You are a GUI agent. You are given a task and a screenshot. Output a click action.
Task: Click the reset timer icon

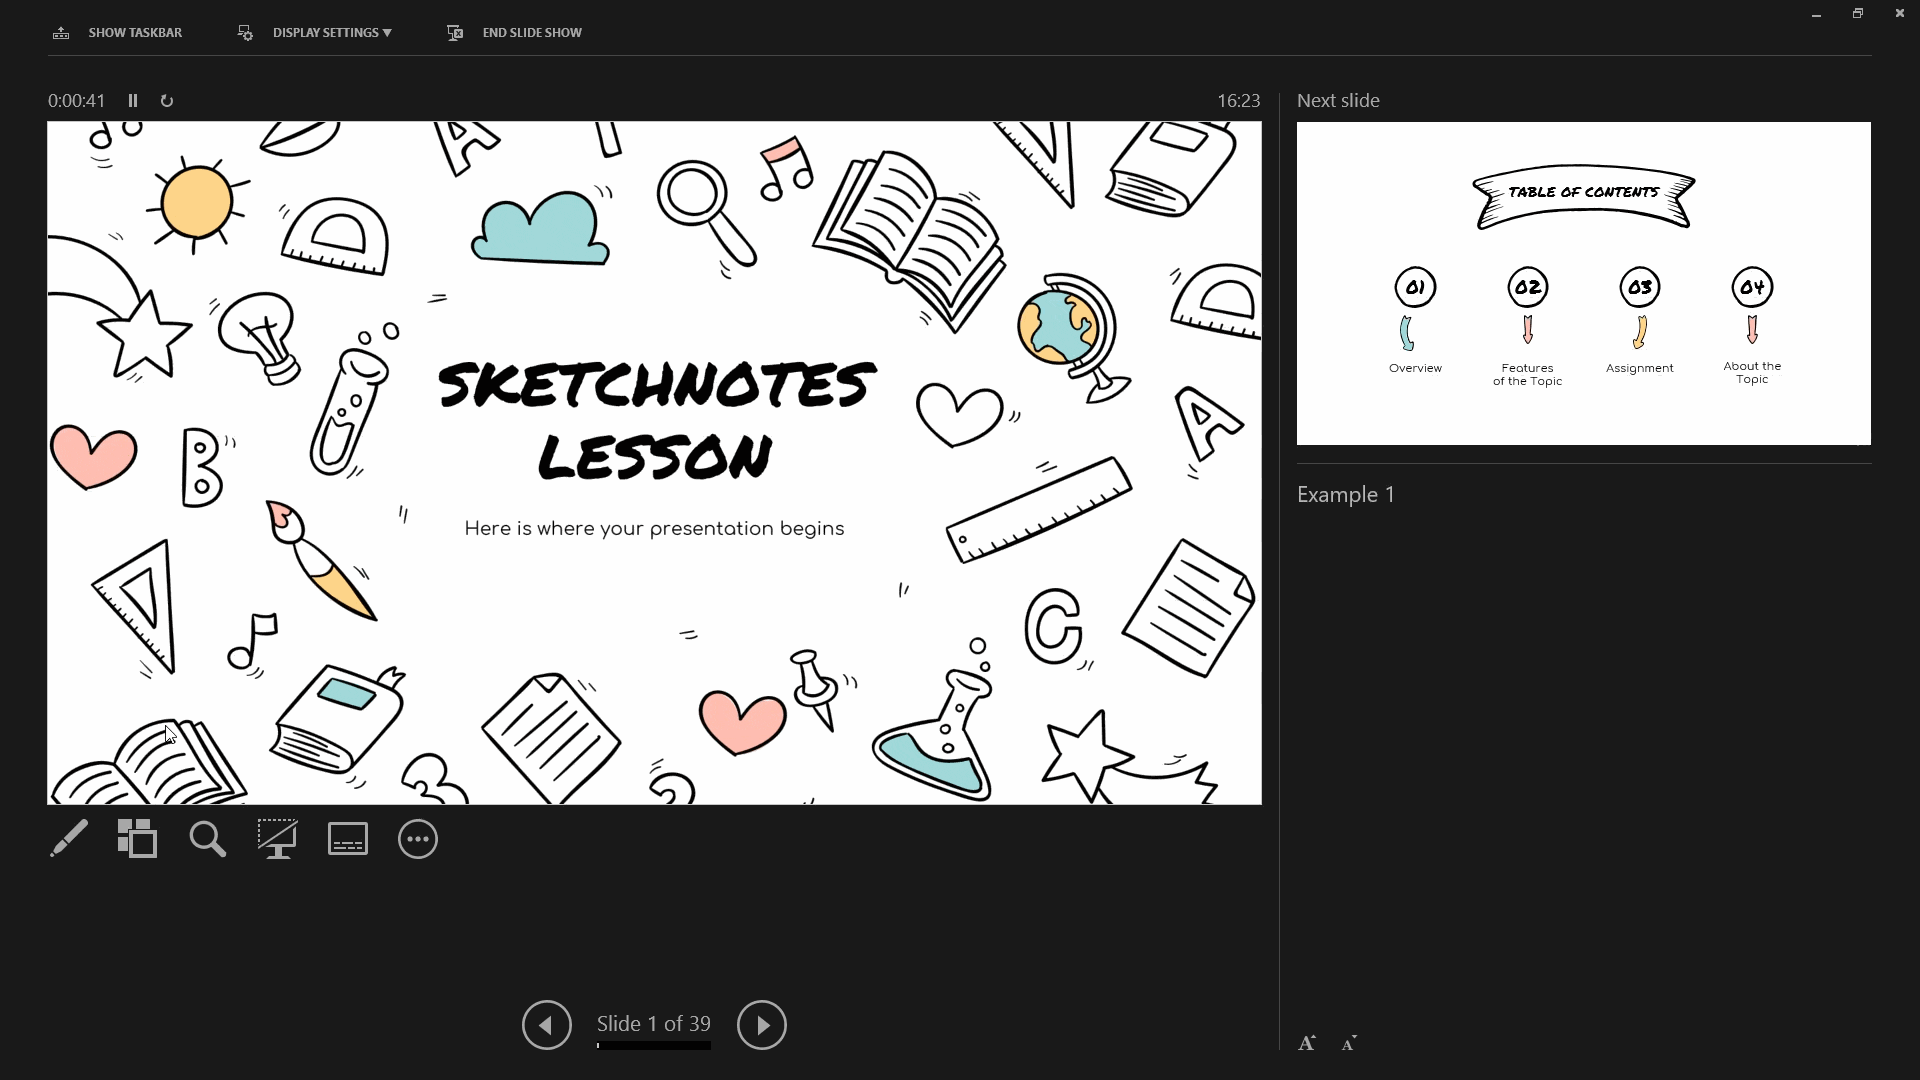(x=166, y=100)
